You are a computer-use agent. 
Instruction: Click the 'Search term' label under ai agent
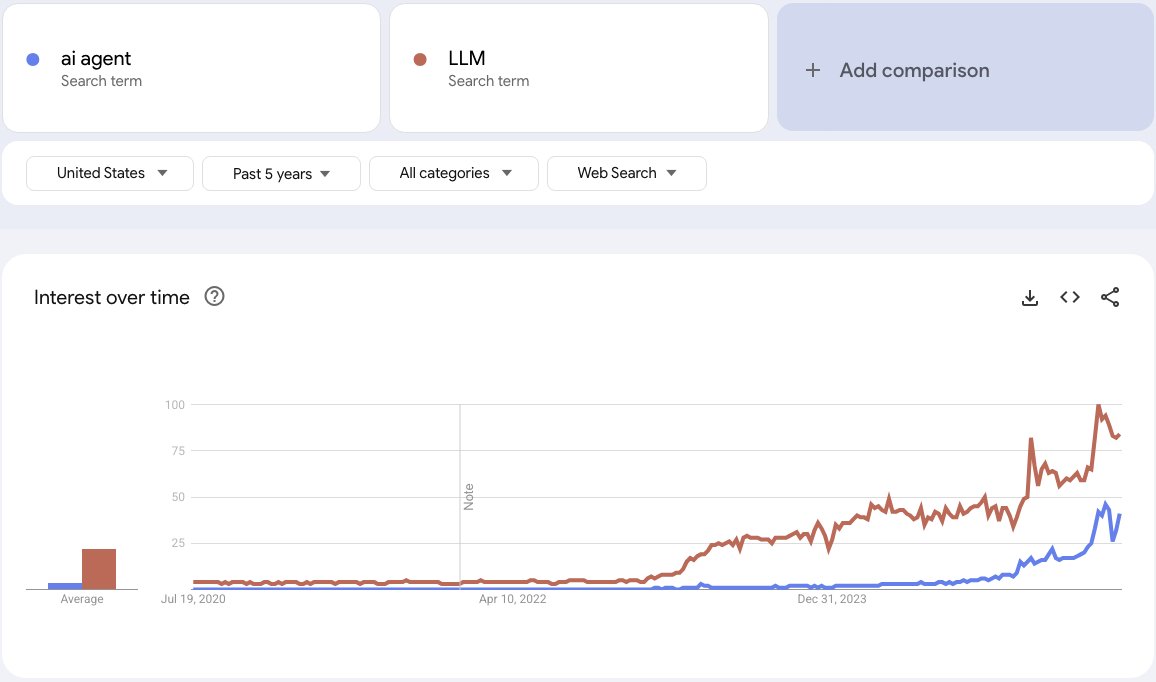(101, 81)
